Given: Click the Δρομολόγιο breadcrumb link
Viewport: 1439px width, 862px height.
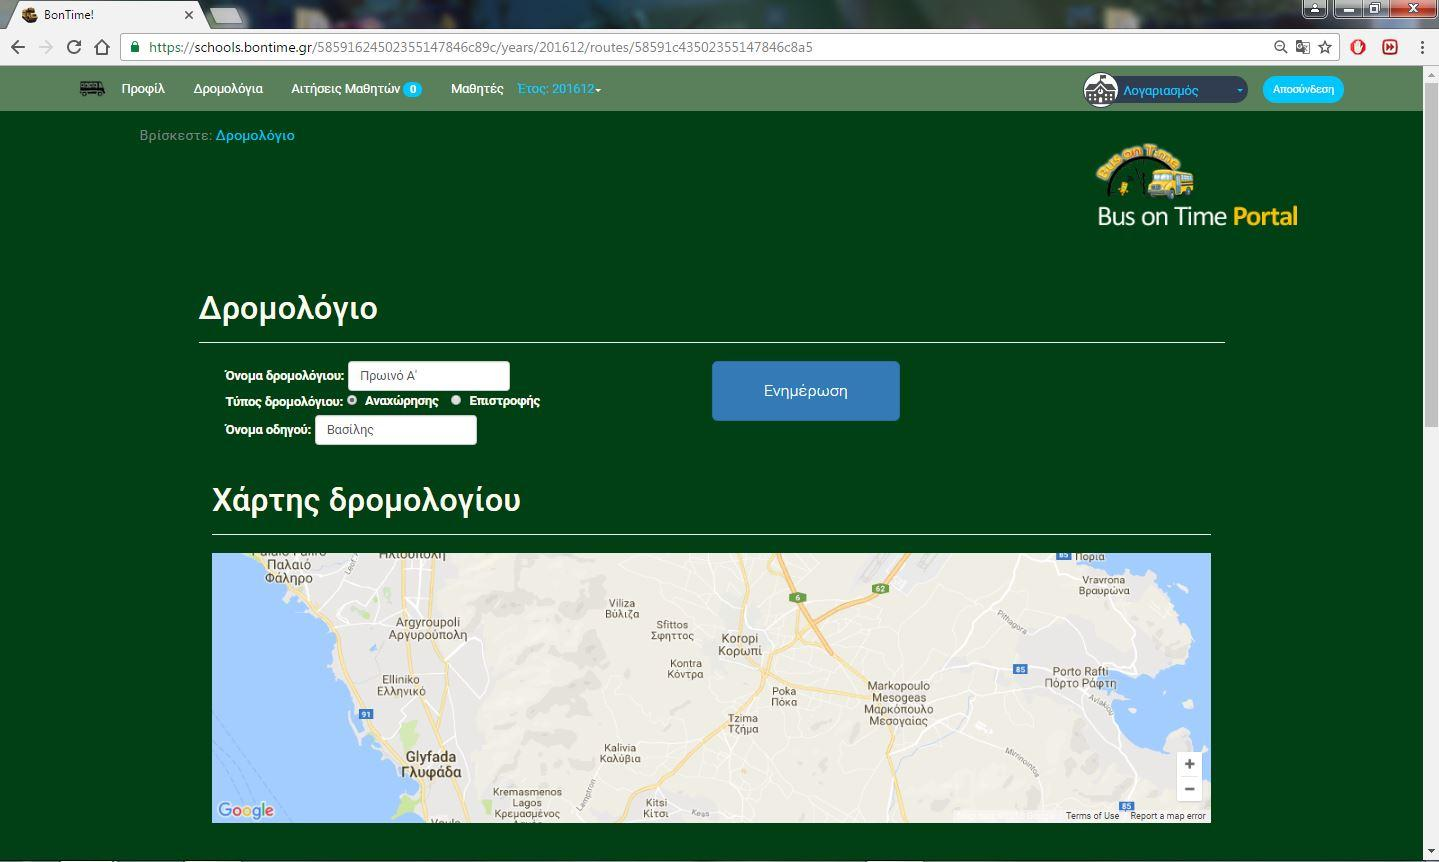Looking at the screenshot, I should pos(255,135).
